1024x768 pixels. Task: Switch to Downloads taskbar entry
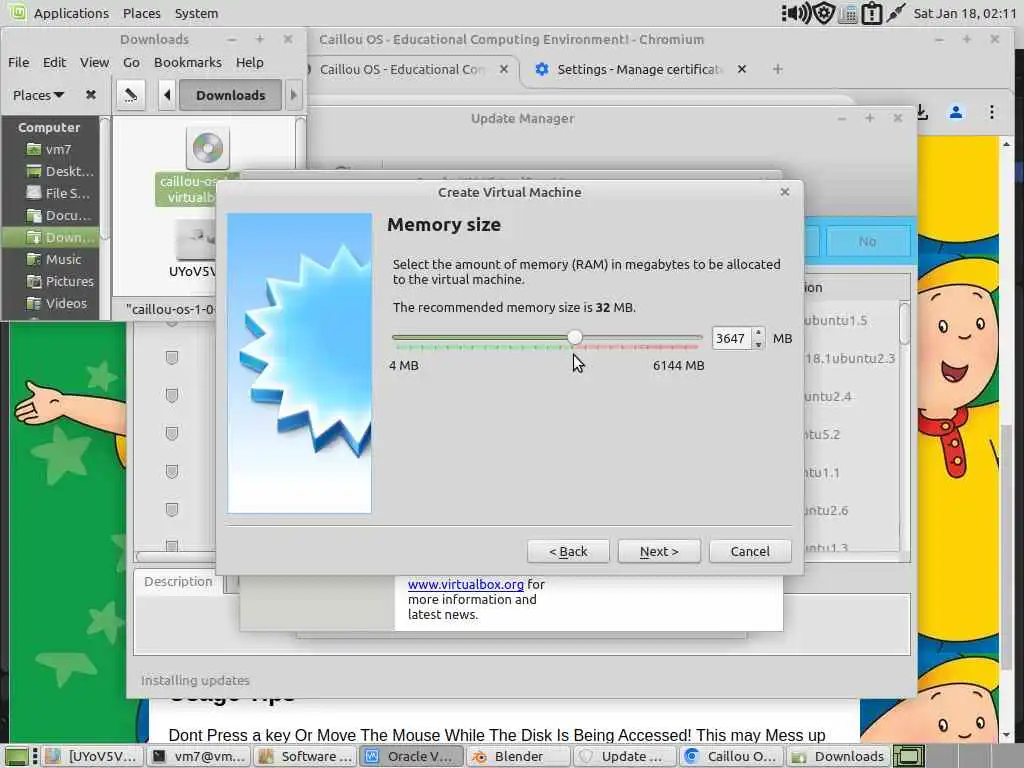click(x=838, y=756)
